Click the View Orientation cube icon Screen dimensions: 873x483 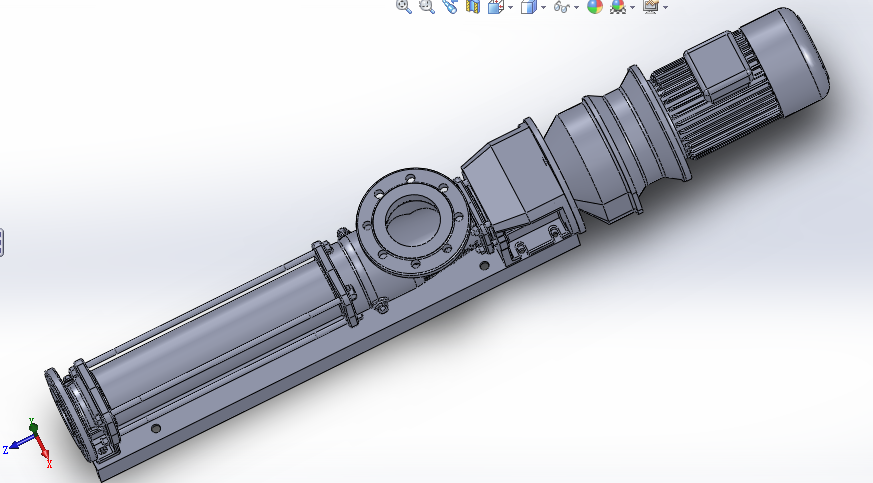pyautogui.click(x=496, y=6)
